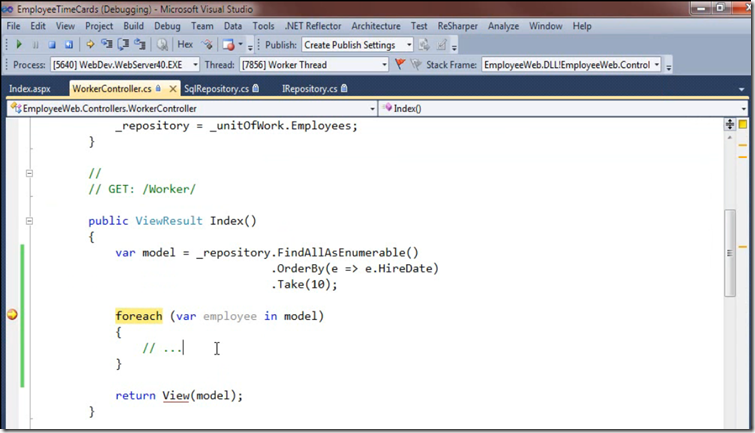This screenshot has width=755, height=433.
Task: Open the View menu
Action: [x=65, y=26]
